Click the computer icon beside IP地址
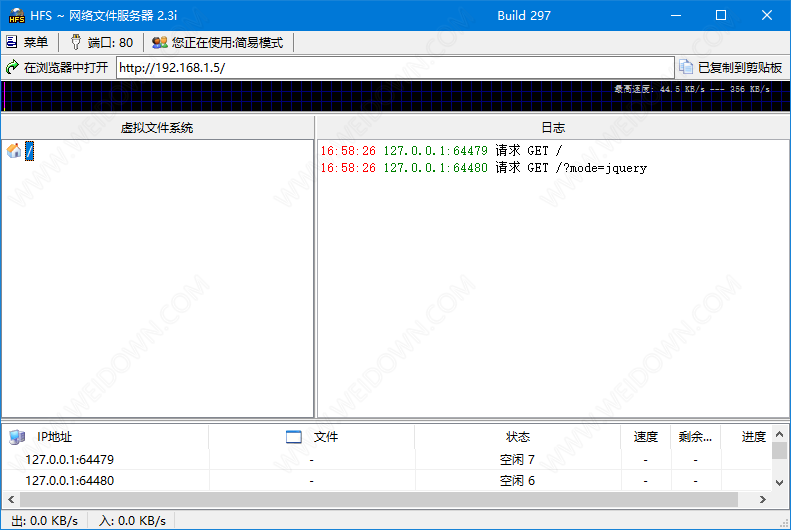Screen dimensions: 791x530 click(x=17, y=437)
